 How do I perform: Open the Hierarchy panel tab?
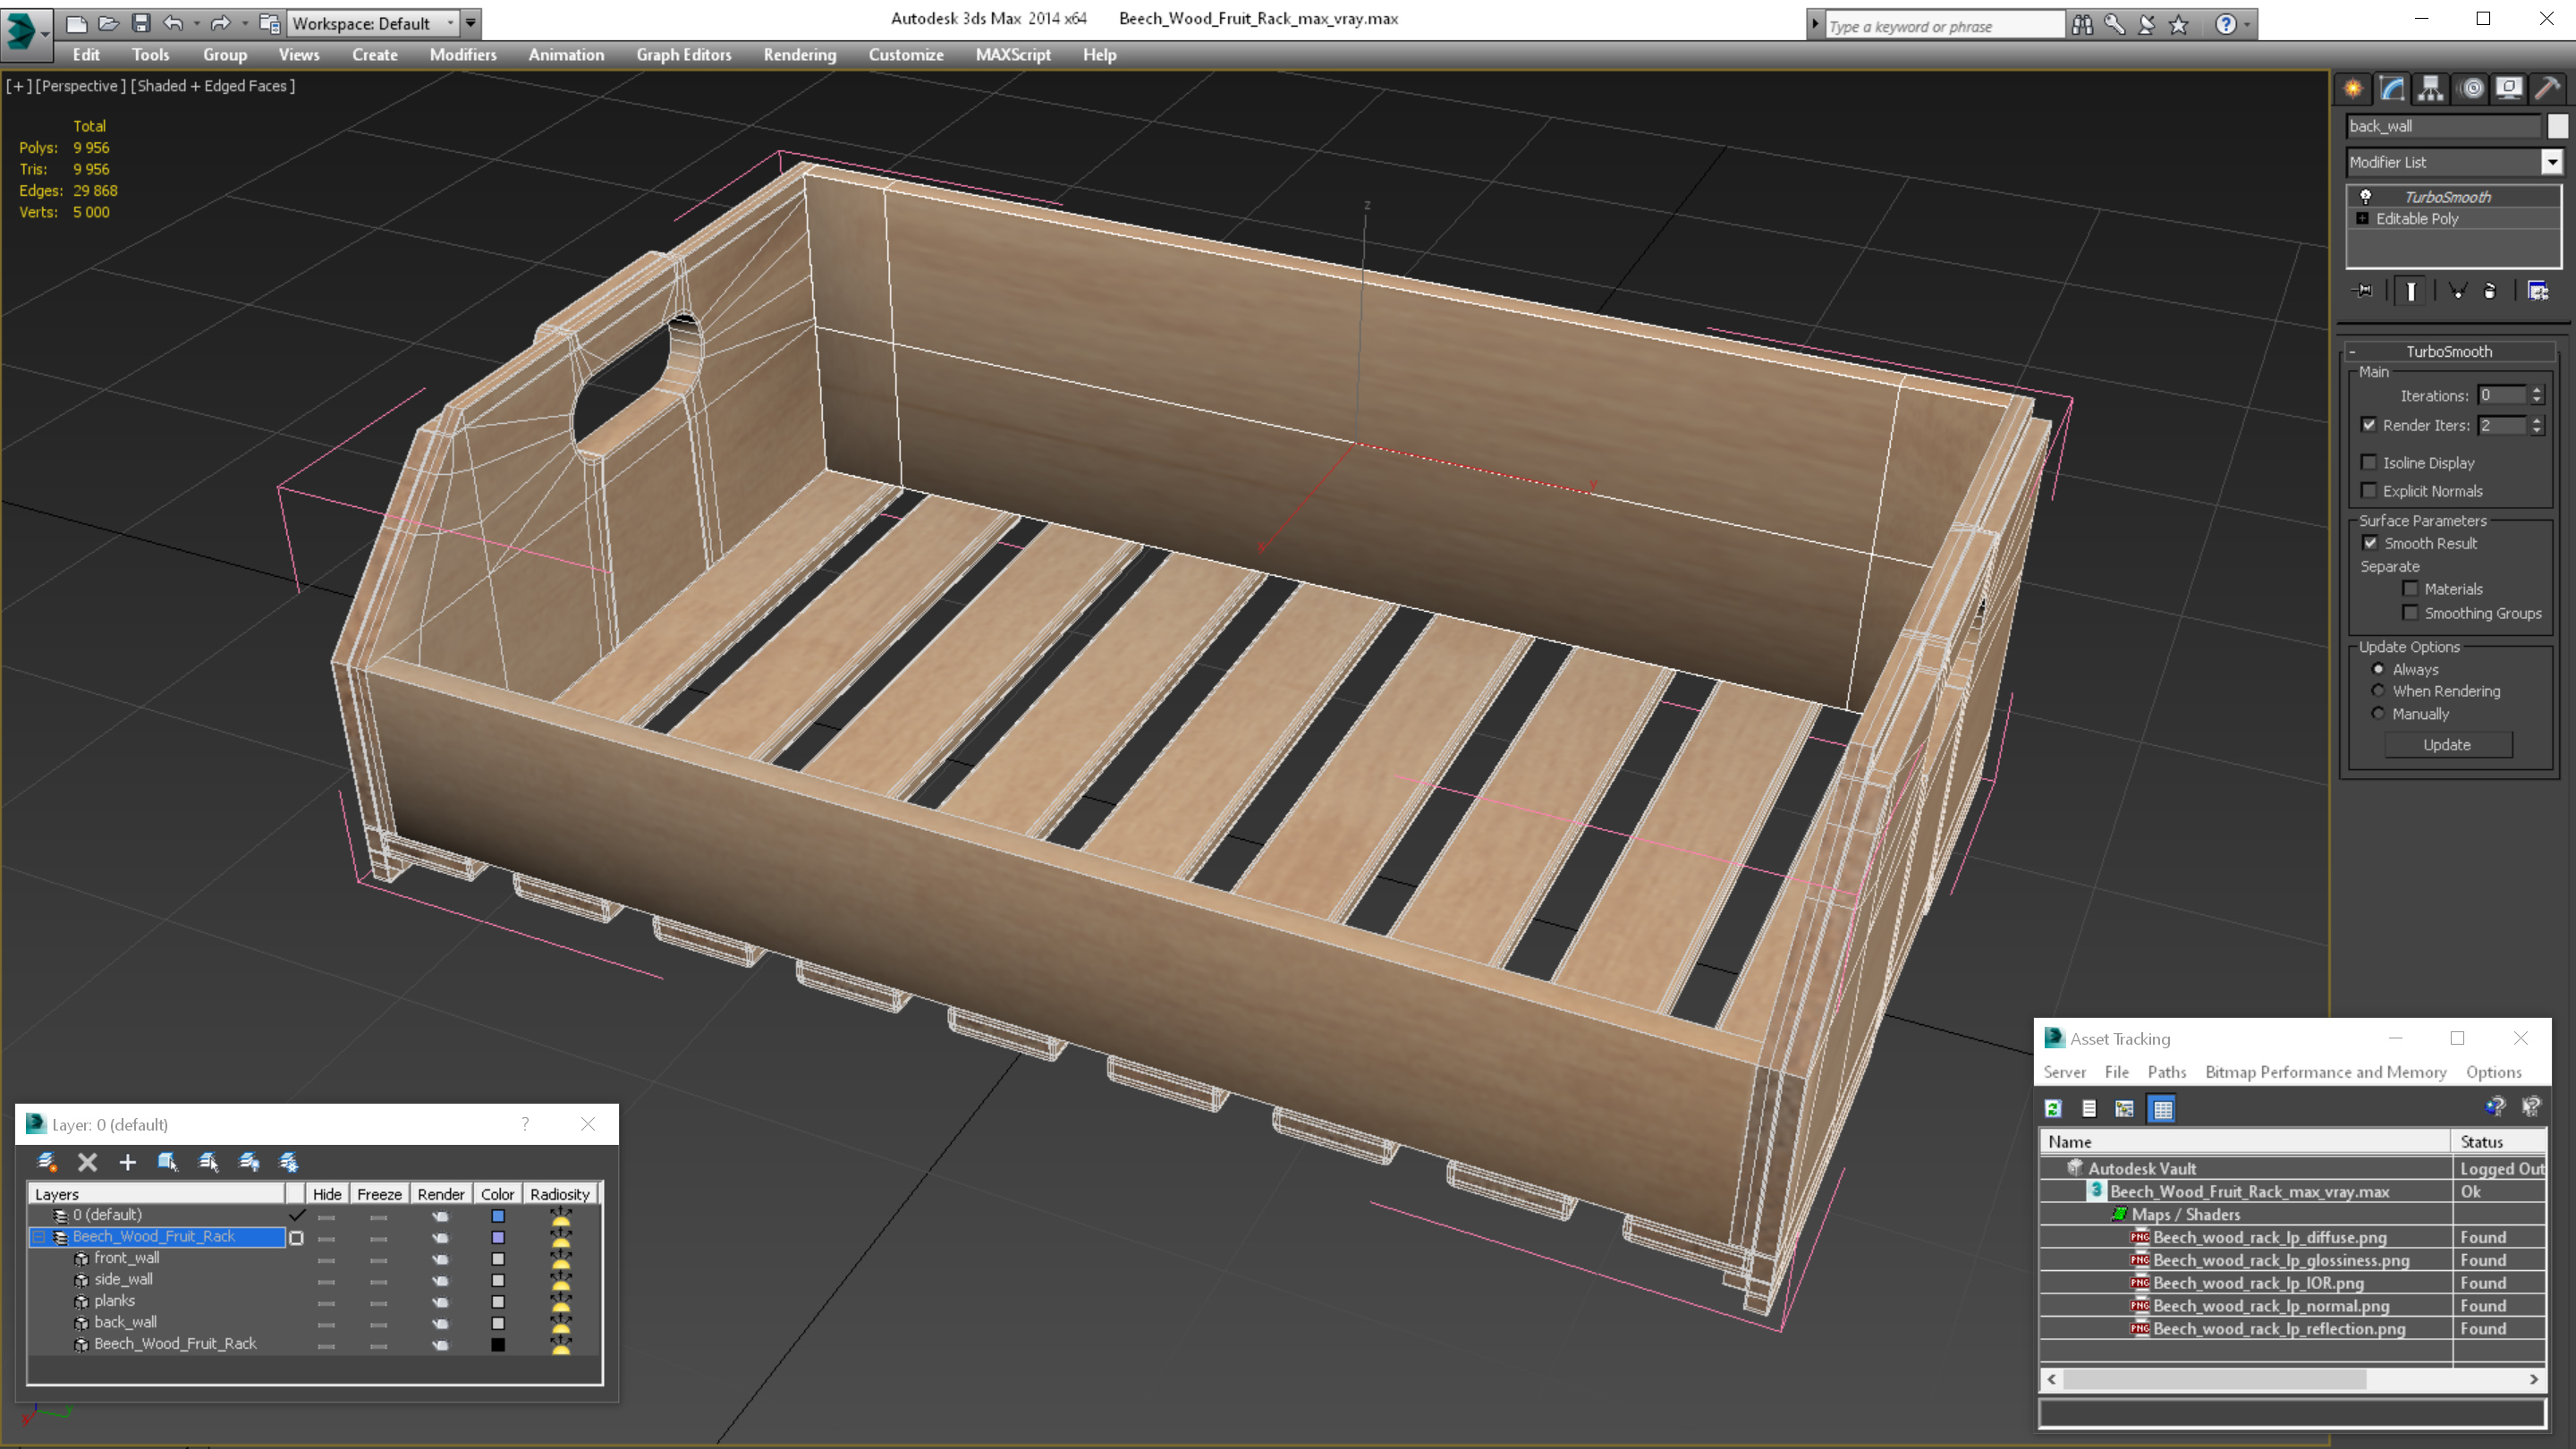point(2431,88)
